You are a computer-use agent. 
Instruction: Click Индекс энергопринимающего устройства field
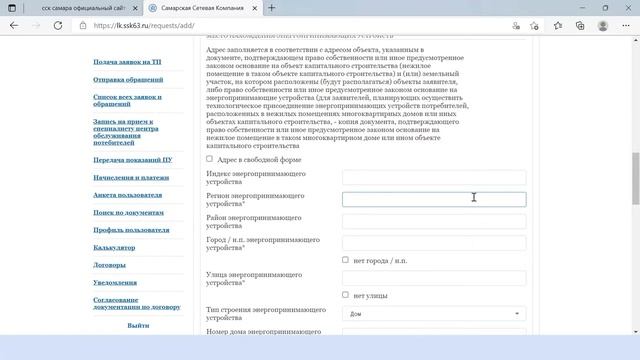(434, 178)
